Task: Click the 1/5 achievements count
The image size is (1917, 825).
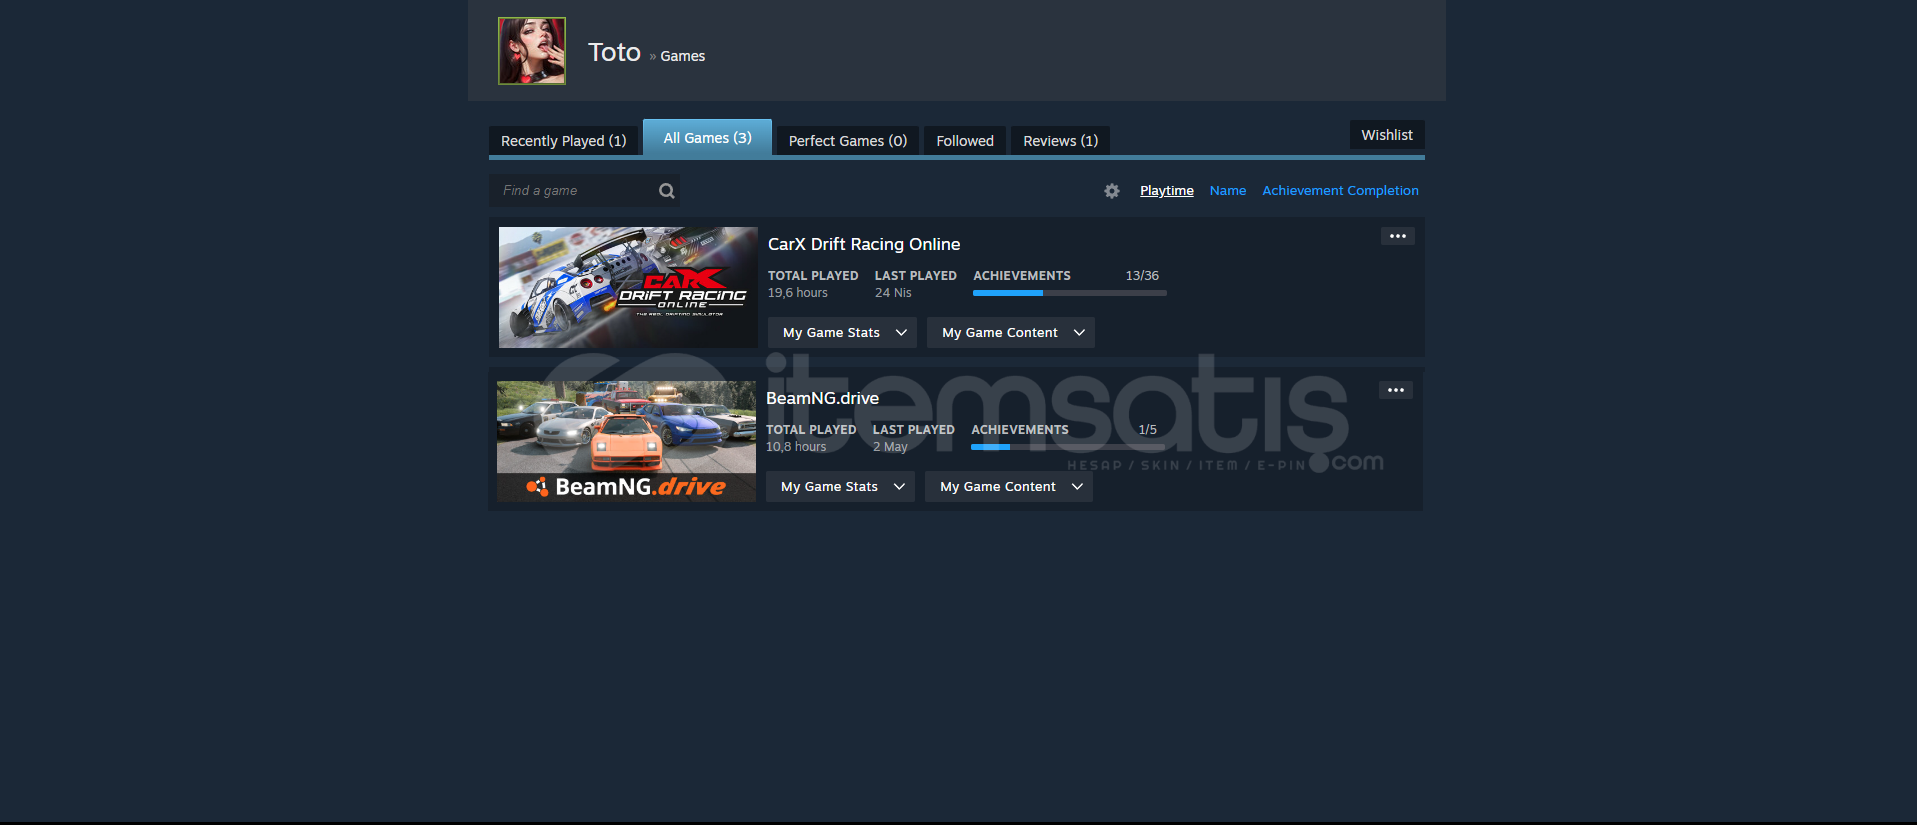Action: [1148, 430]
